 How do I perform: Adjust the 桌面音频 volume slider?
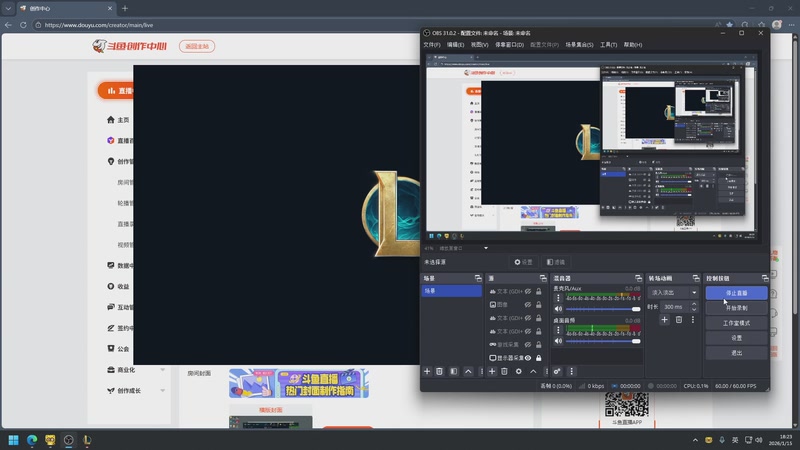[x=603, y=341]
